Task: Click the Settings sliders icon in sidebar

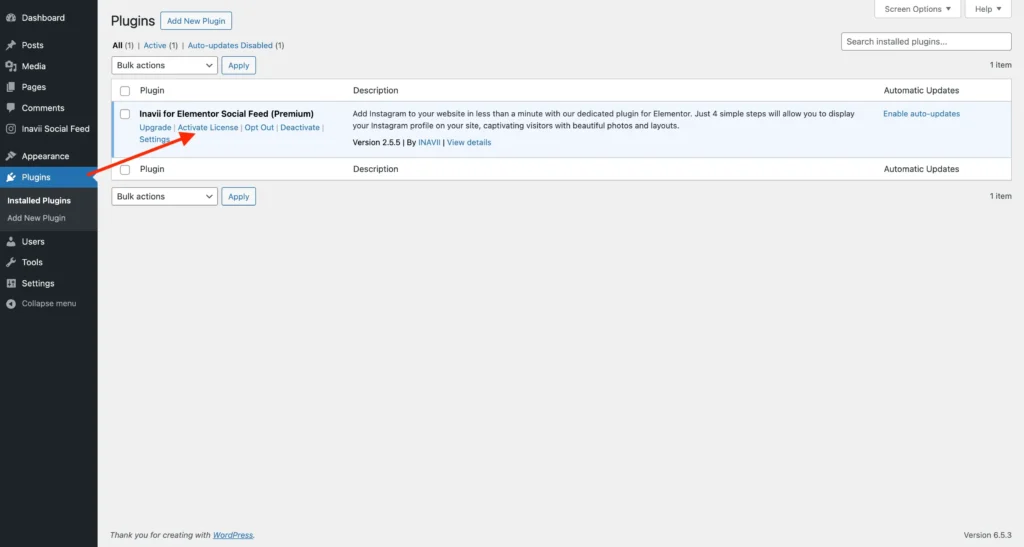Action: [11, 283]
